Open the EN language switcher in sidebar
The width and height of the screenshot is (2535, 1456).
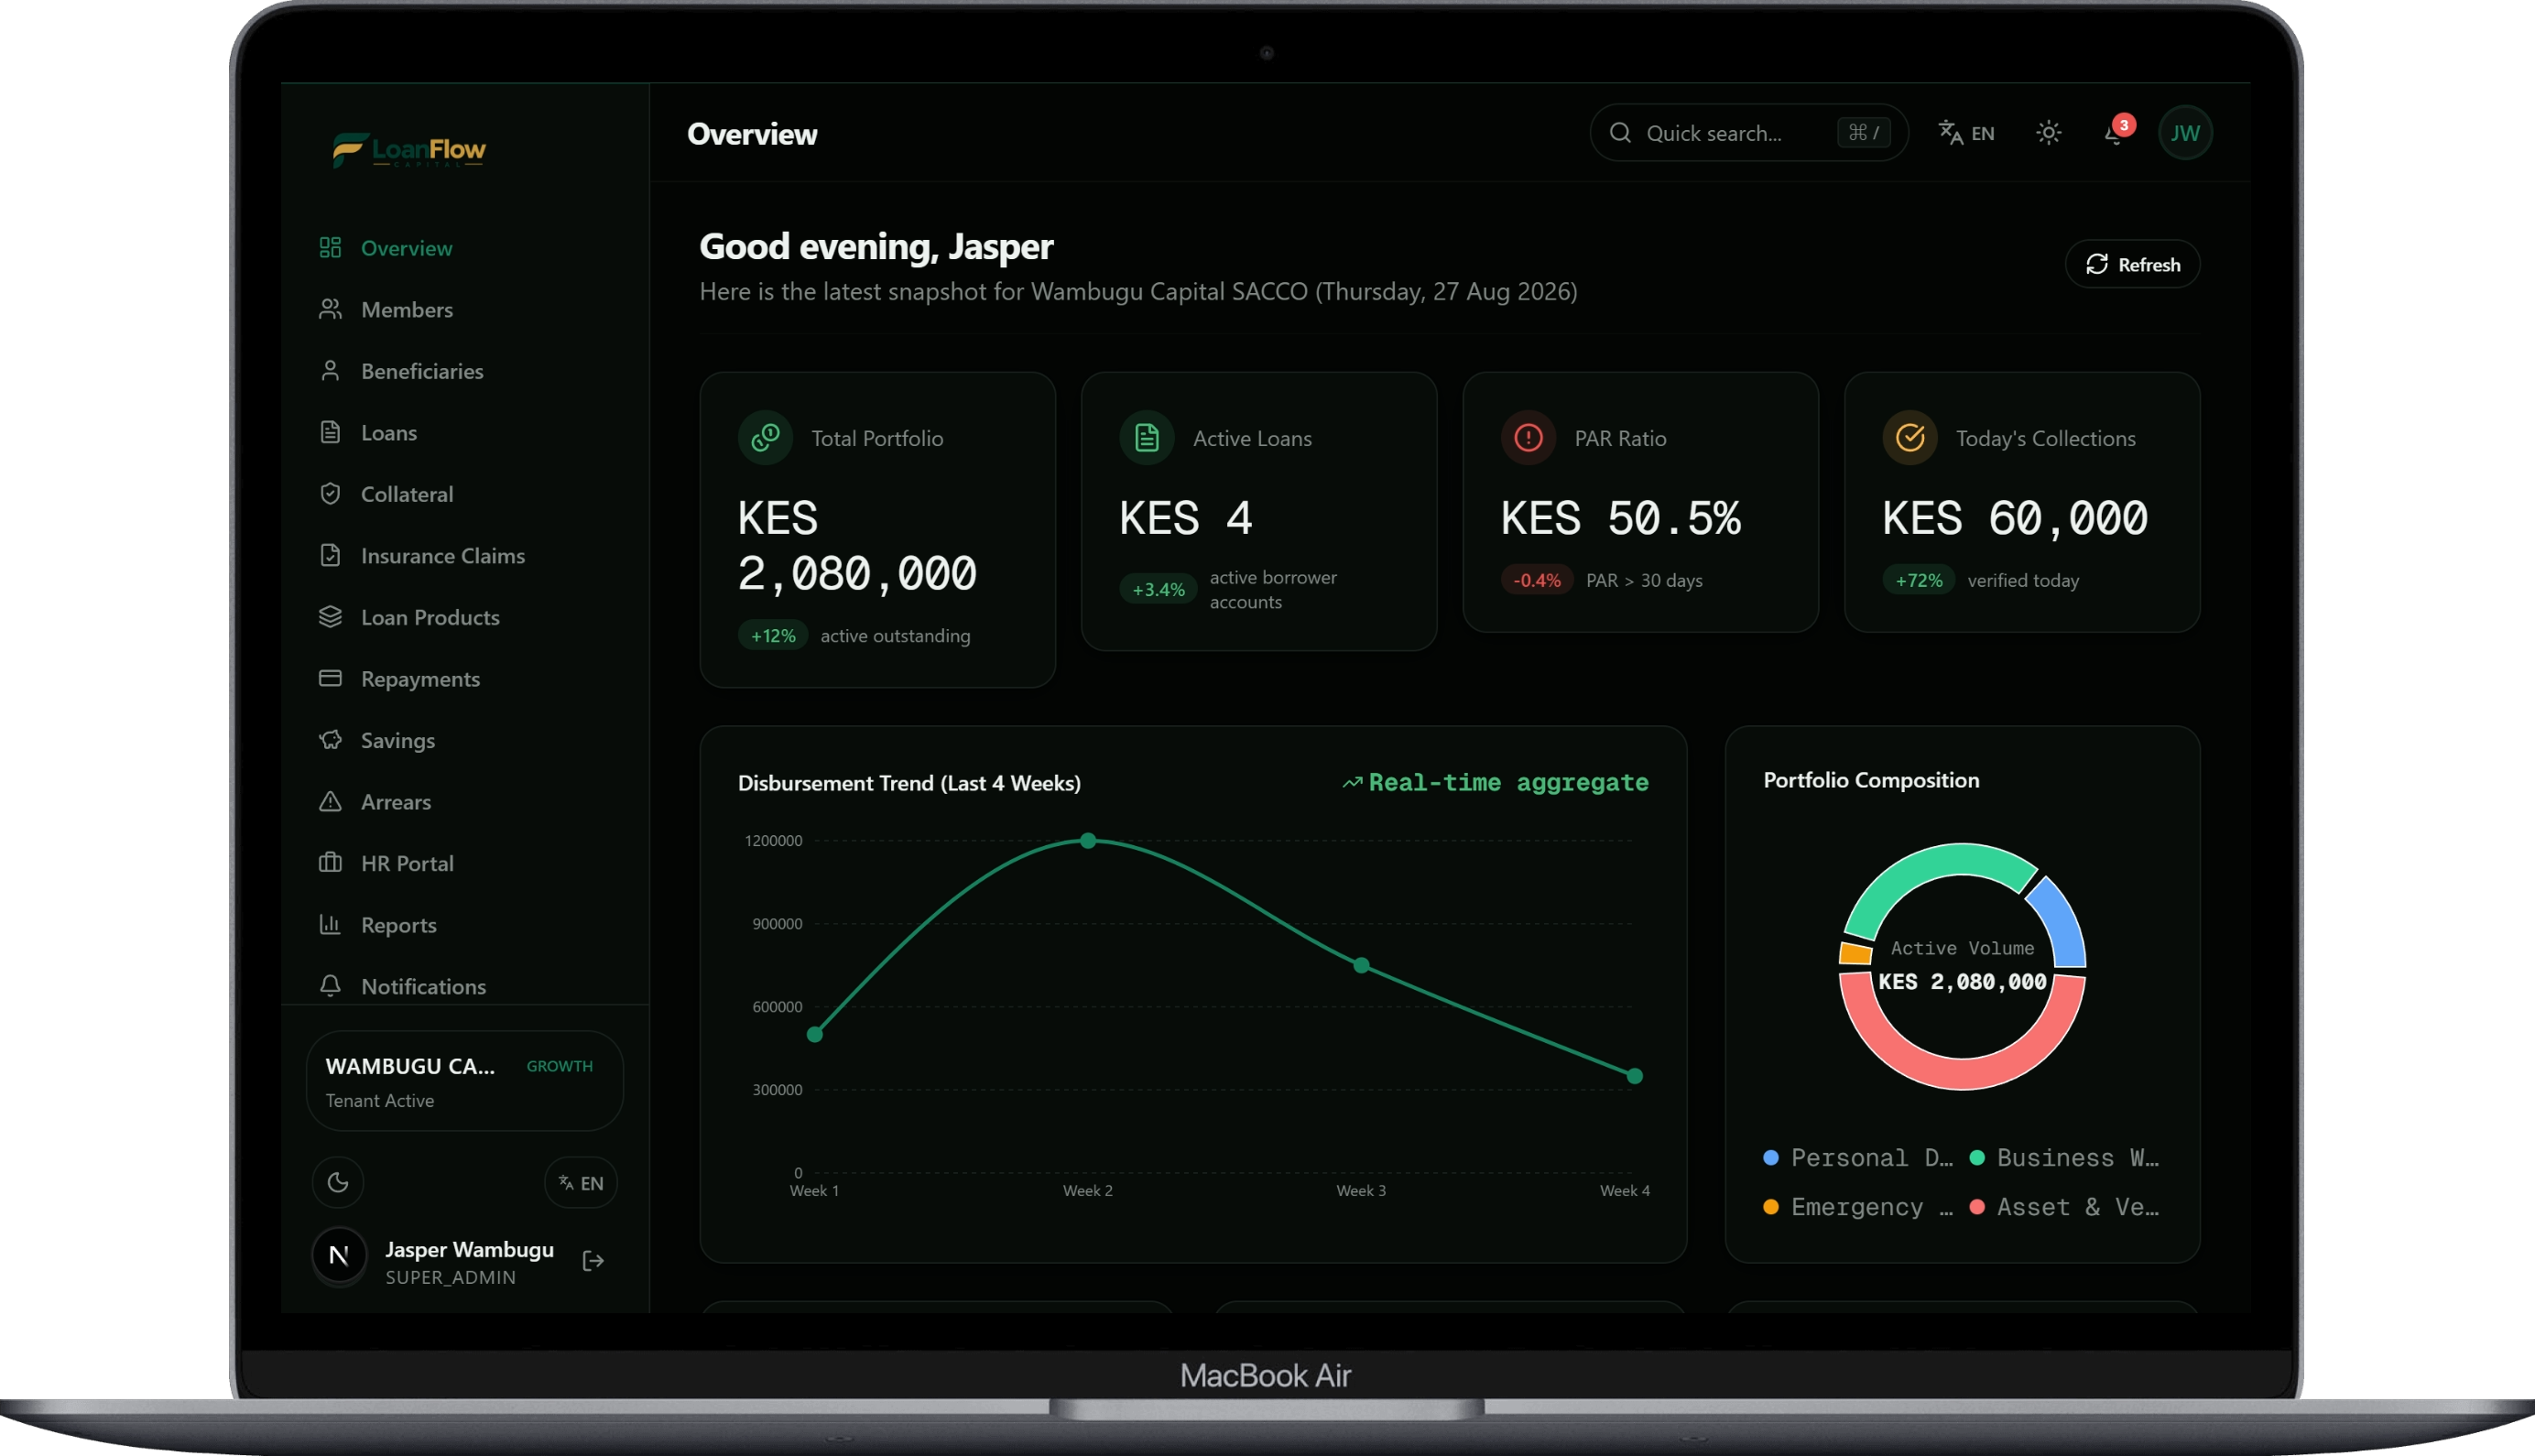[581, 1183]
